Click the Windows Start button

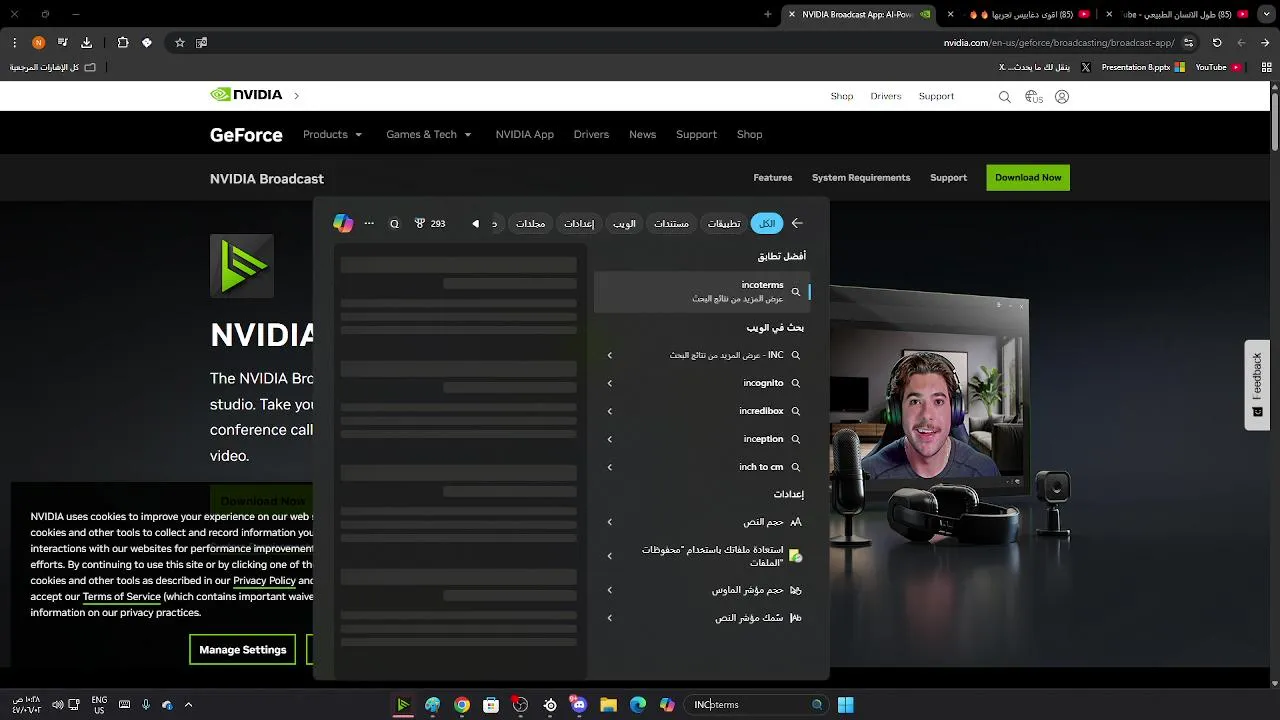click(x=846, y=705)
